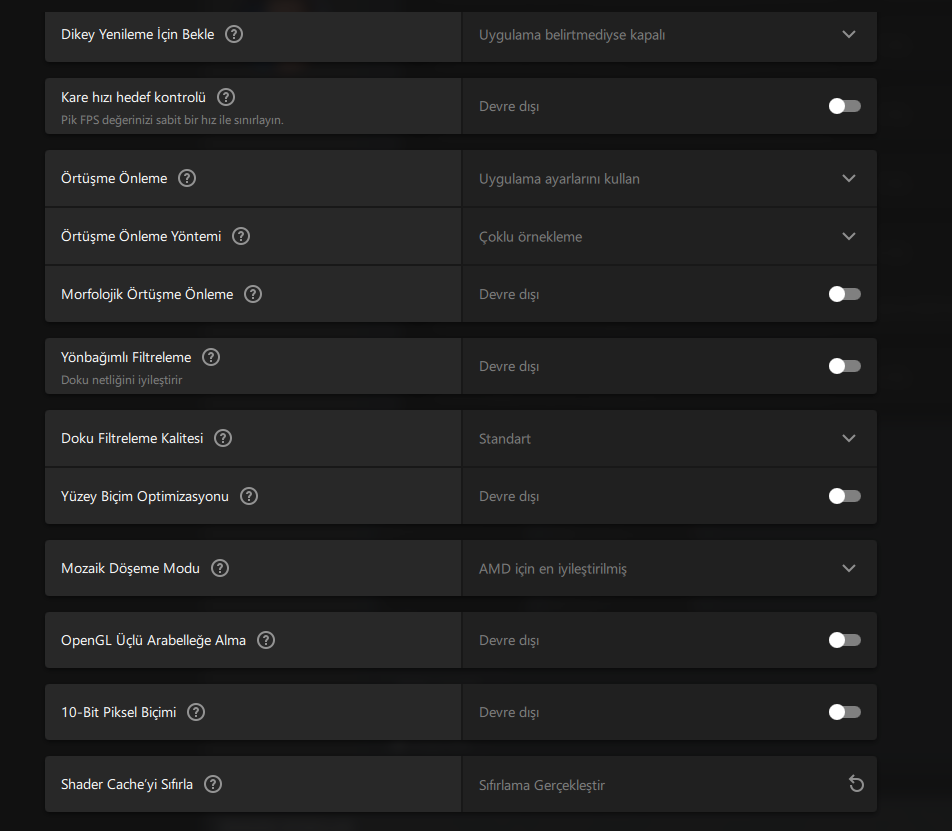Open help tooltip for Örtüşme Önleme Yöntemi

241,236
